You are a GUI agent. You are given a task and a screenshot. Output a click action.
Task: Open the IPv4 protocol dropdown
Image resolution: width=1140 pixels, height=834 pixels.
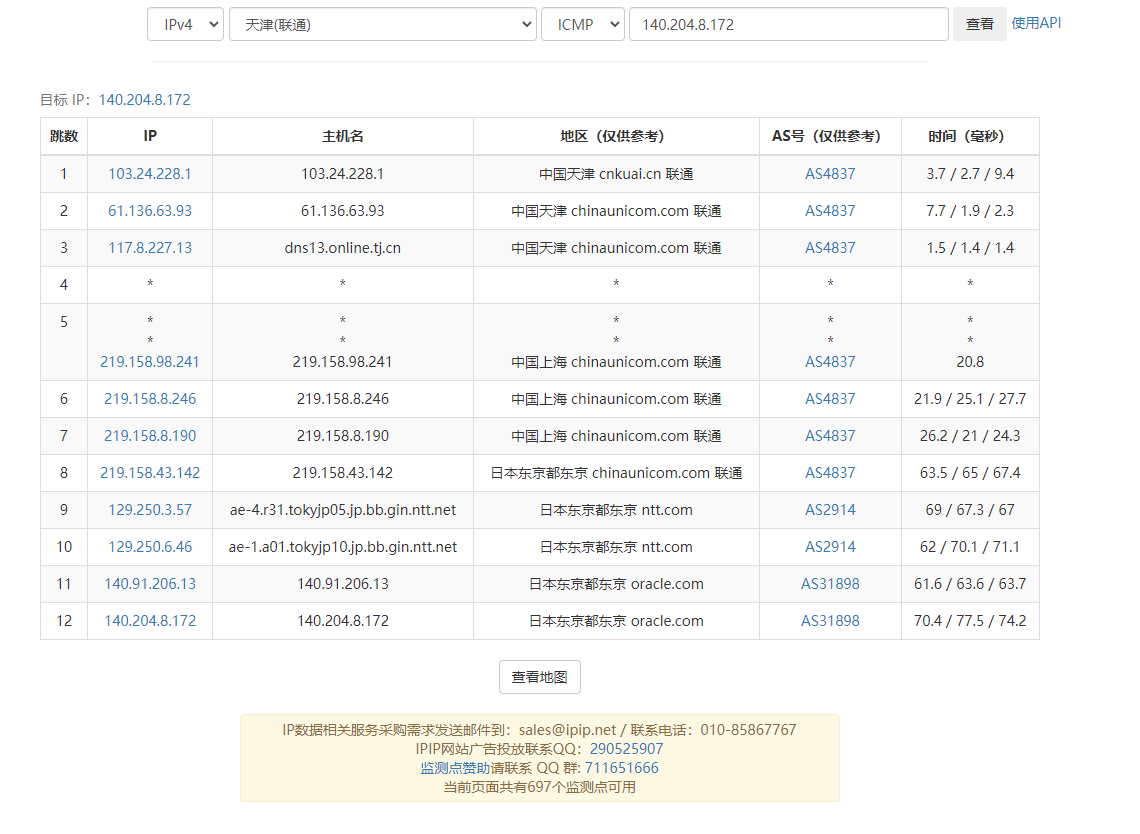(x=185, y=24)
